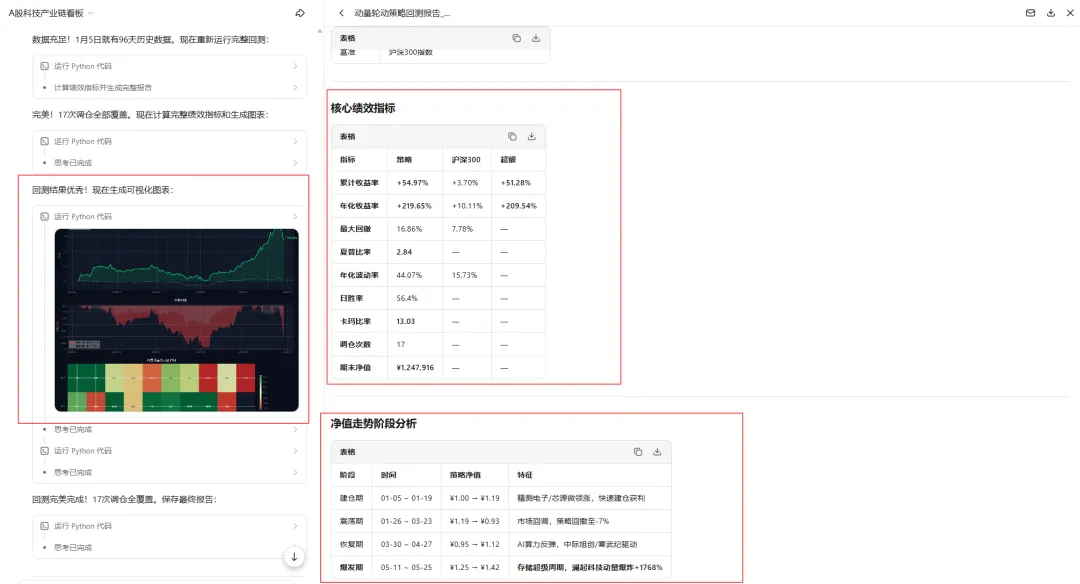Download the table containing 沪深300指数 row
1080x584 pixels.
click(x=536, y=39)
